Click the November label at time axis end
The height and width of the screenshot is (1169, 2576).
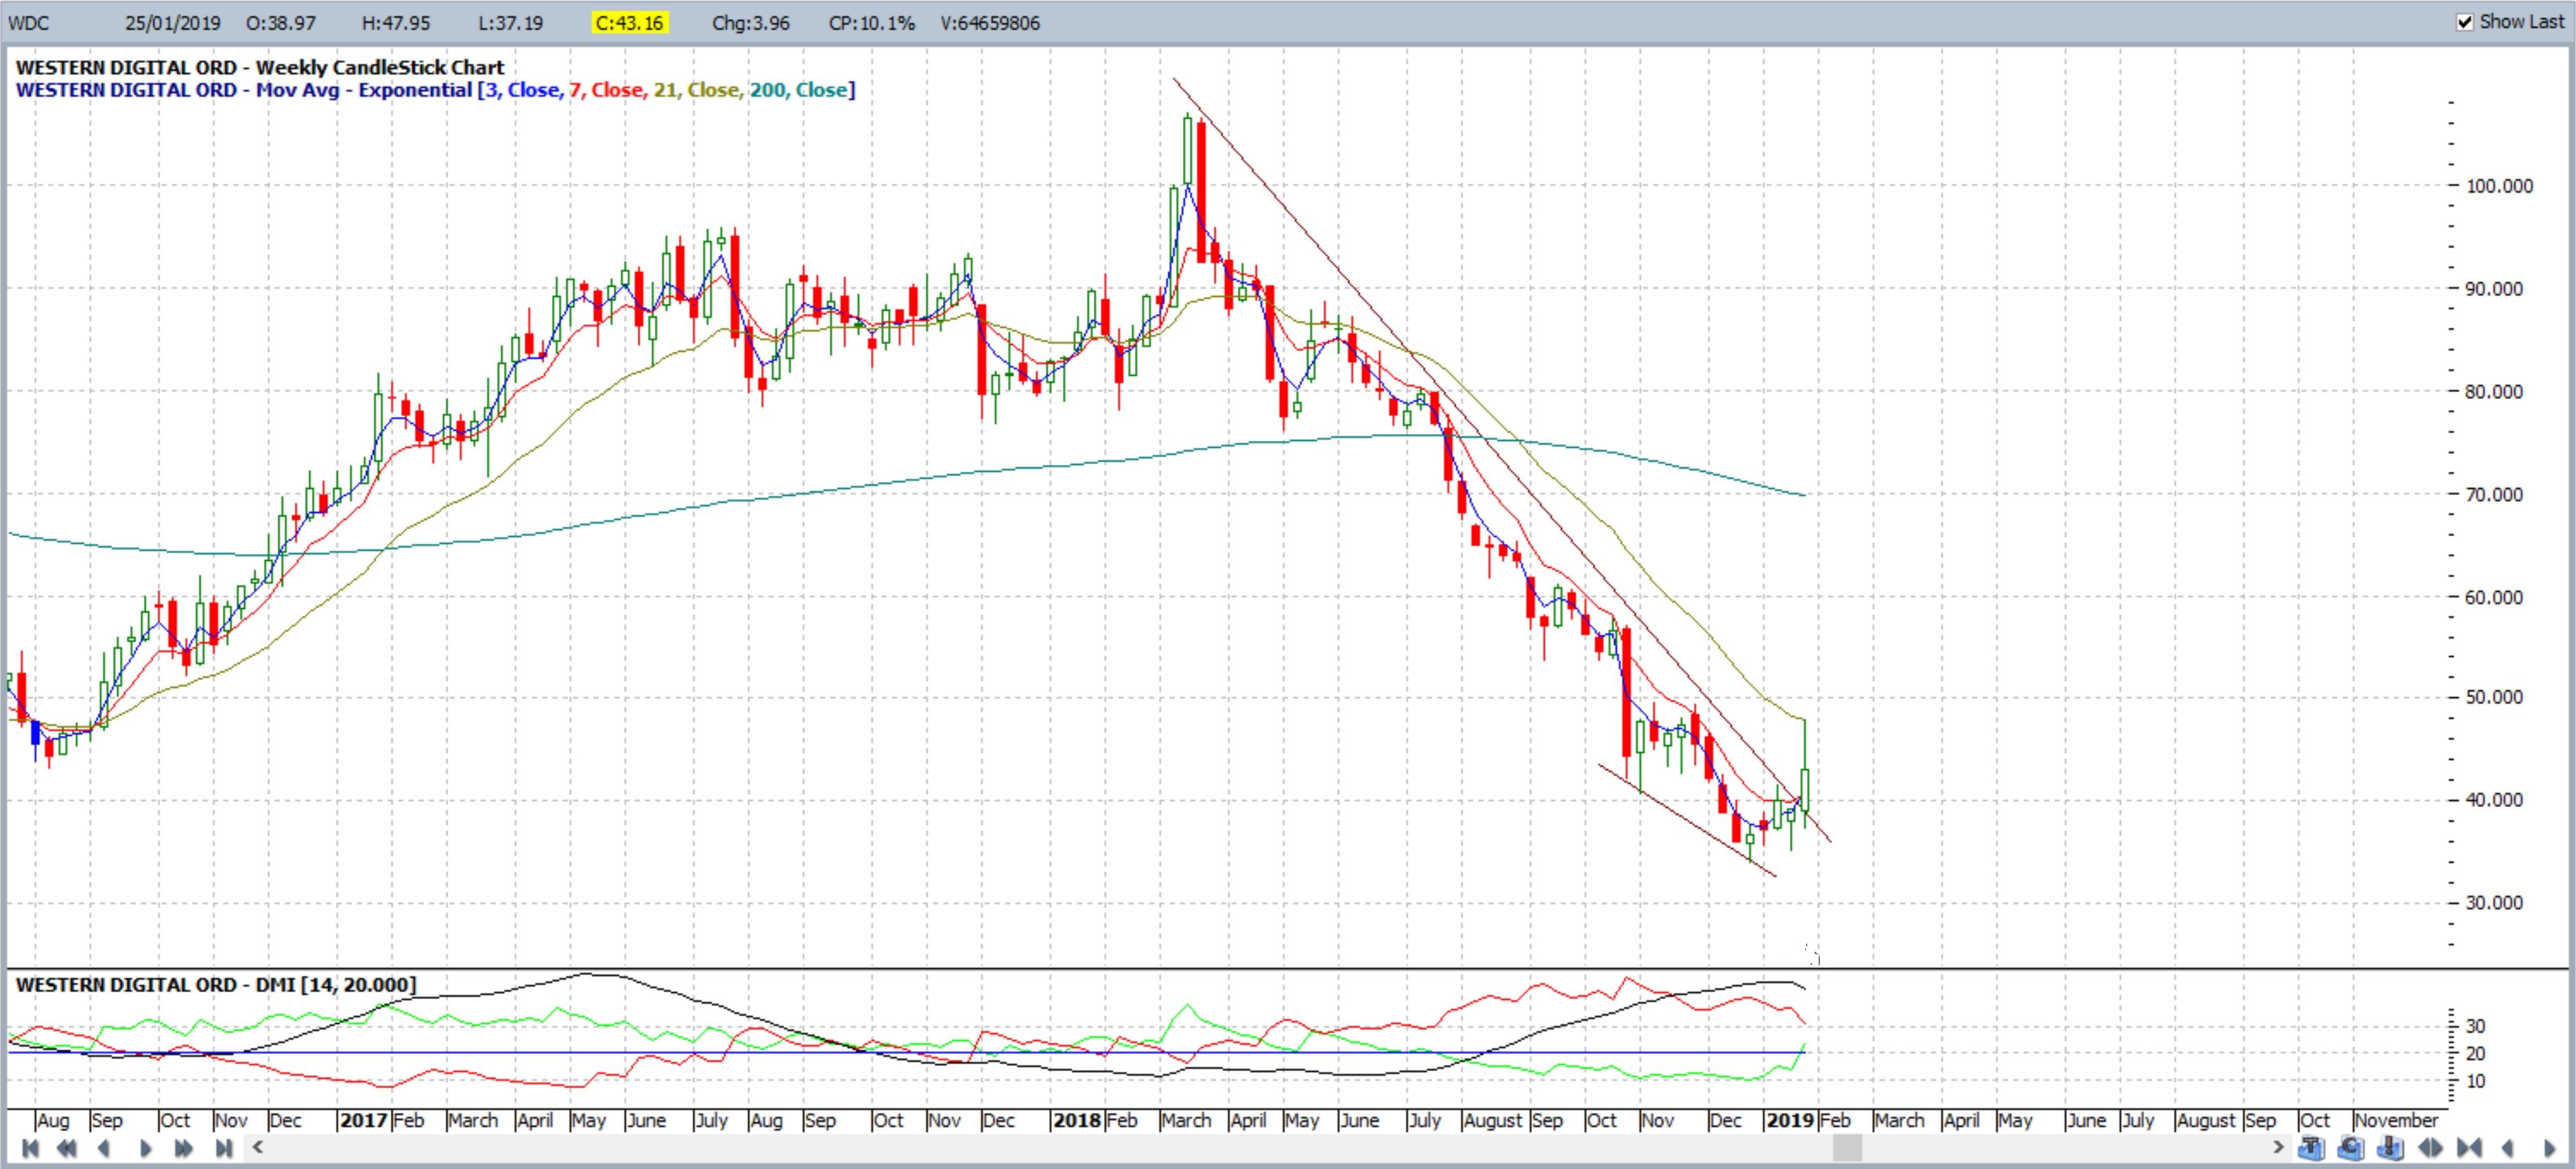coord(2396,1120)
